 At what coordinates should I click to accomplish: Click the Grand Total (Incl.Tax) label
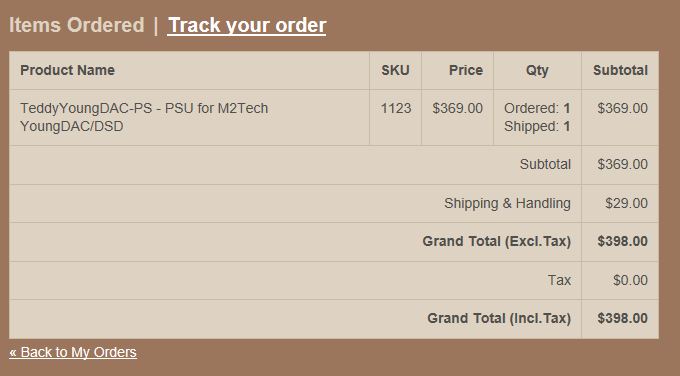(x=499, y=318)
